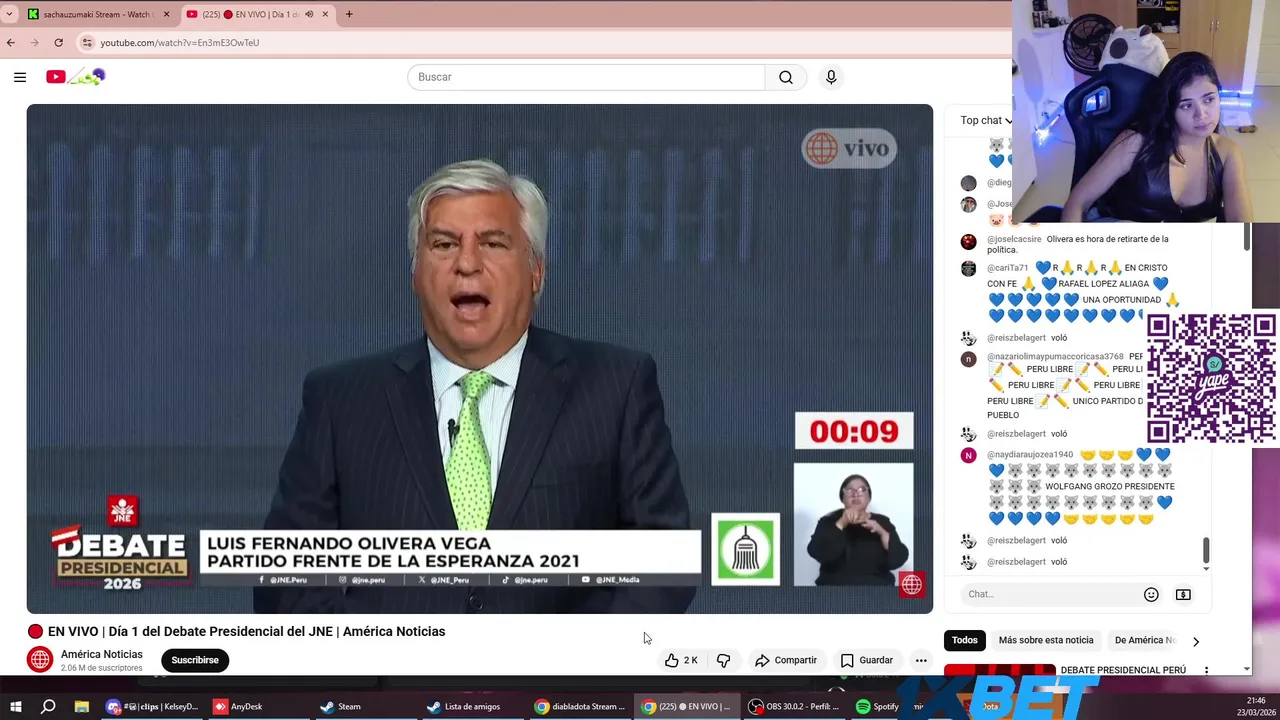The height and width of the screenshot is (720, 1280).
Task: Open @joselcacsire chat message author
Action: point(1014,239)
